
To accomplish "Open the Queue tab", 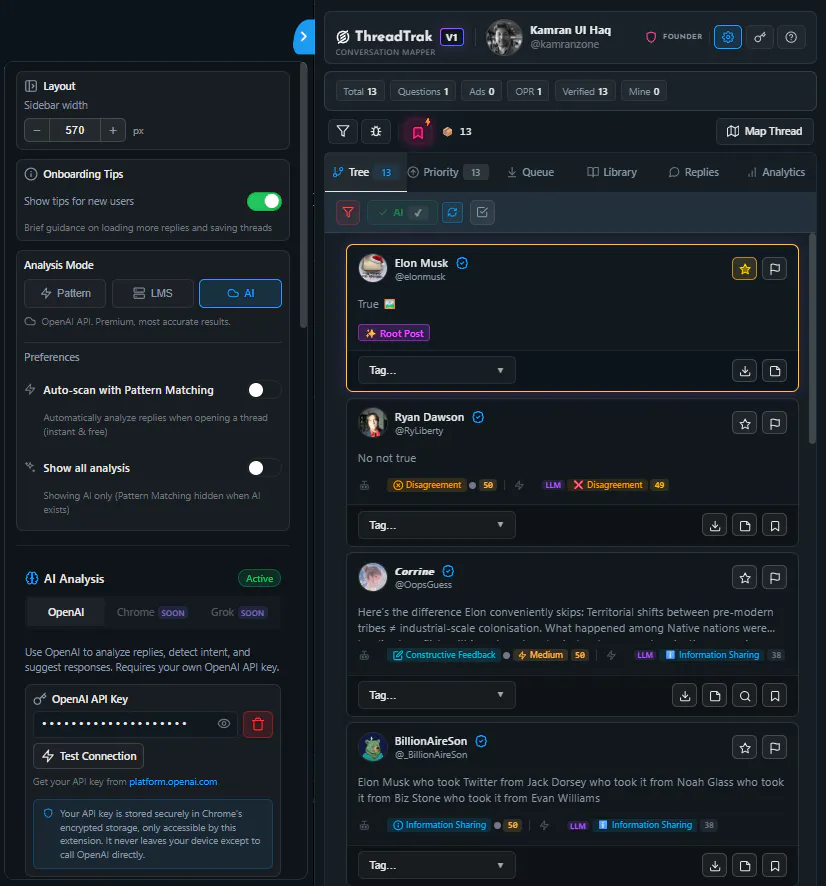I will pos(531,172).
